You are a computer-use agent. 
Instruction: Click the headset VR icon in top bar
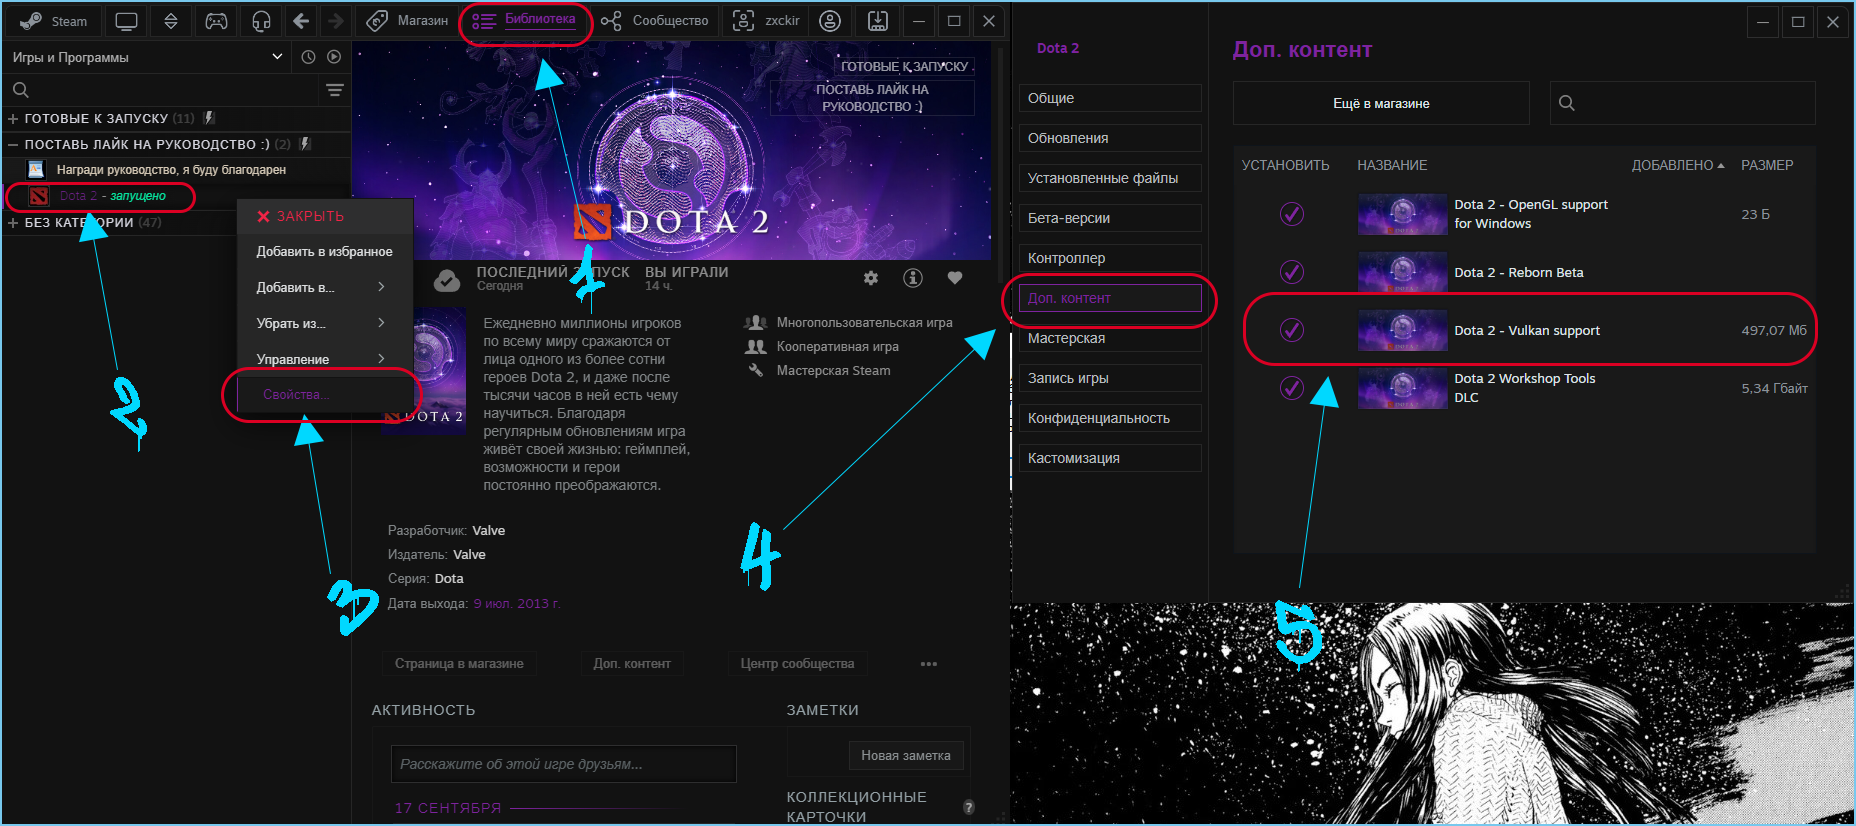click(x=261, y=21)
